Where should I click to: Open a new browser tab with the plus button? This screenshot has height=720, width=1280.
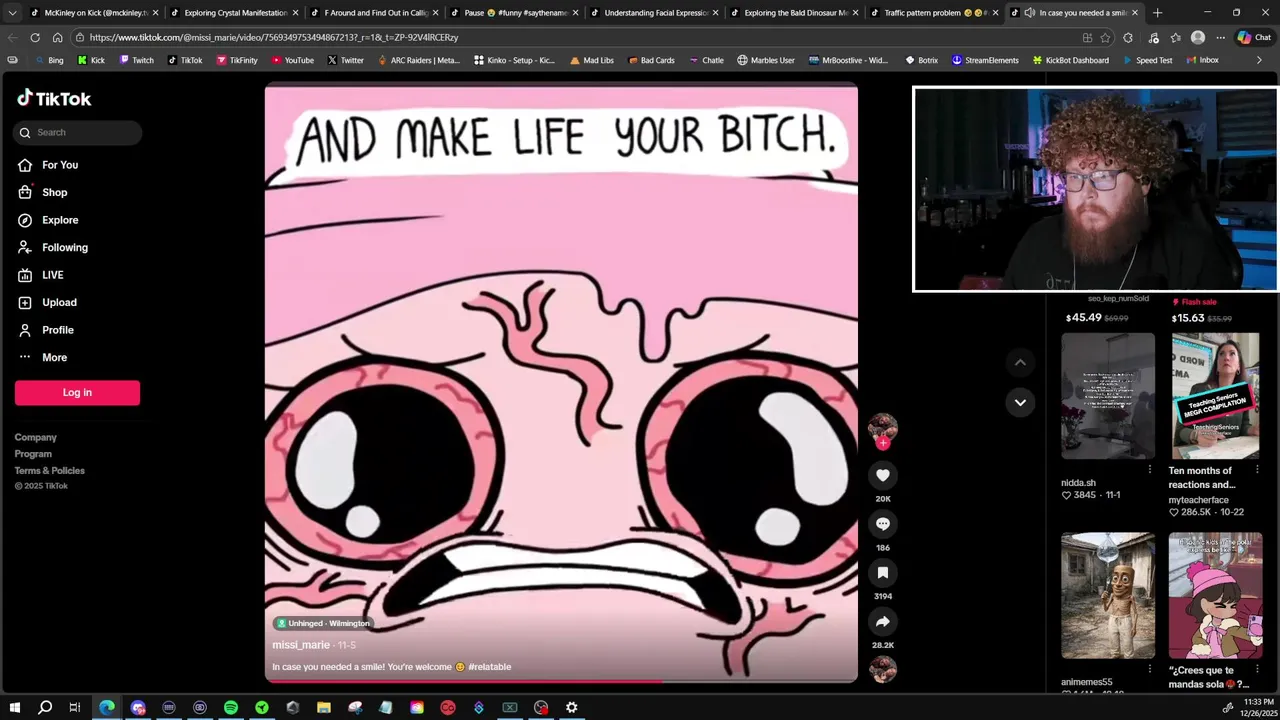[1157, 13]
